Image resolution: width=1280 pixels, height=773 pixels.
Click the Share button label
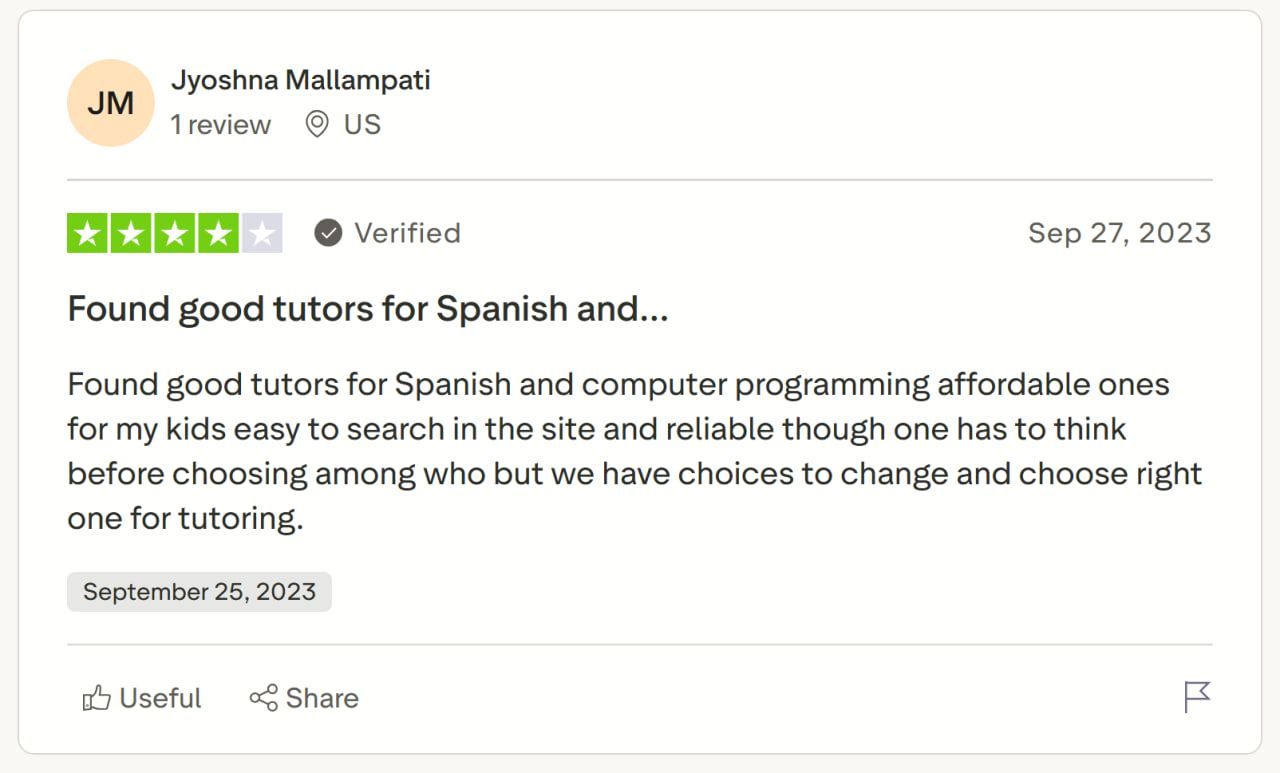(x=322, y=698)
